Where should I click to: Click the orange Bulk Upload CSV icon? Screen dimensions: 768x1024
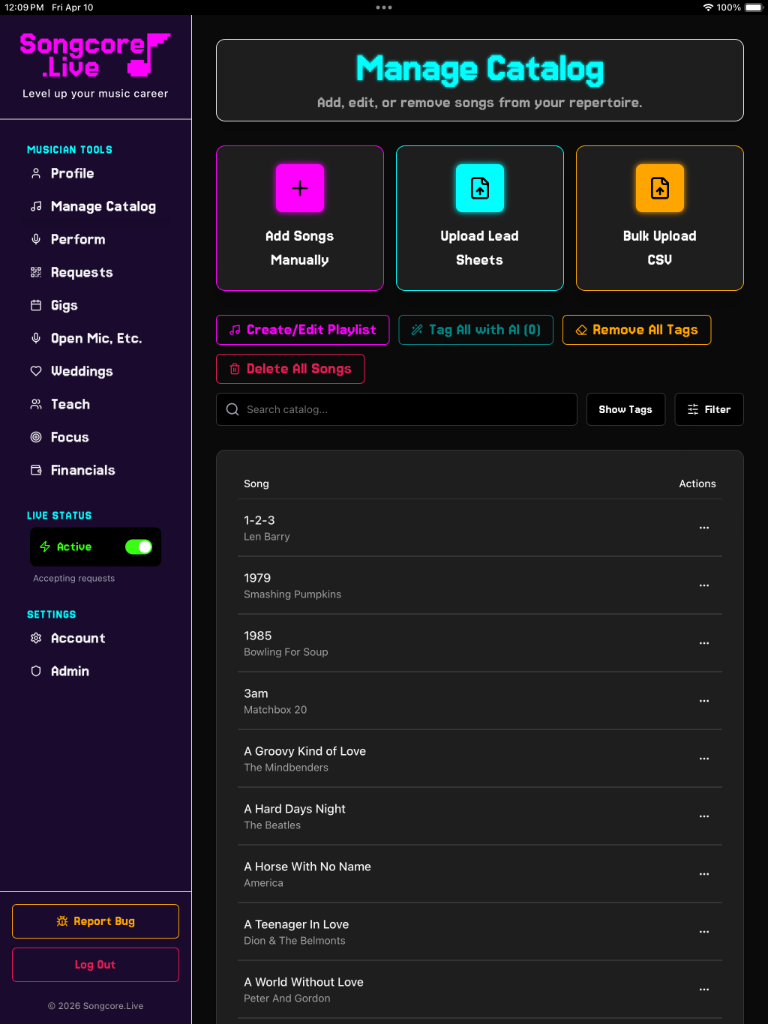pyautogui.click(x=660, y=188)
